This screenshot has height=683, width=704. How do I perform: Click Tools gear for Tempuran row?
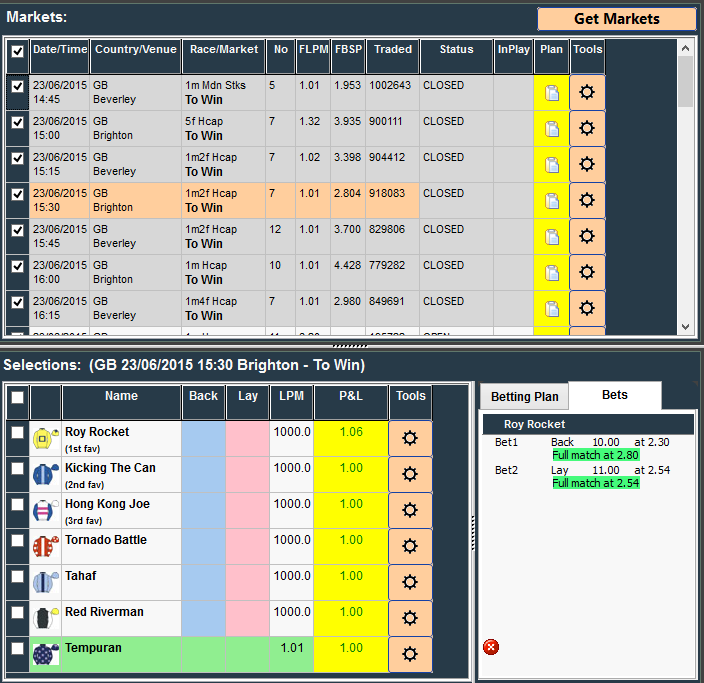tap(409, 654)
